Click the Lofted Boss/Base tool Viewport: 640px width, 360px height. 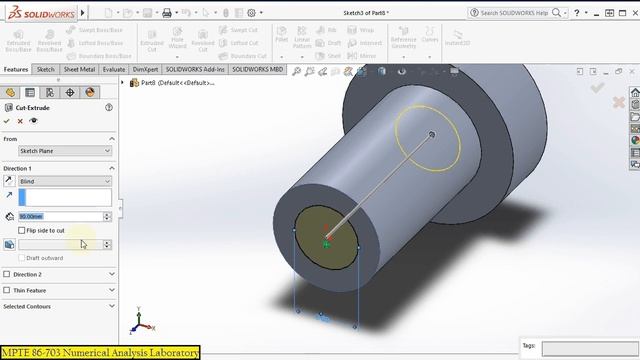coord(95,43)
